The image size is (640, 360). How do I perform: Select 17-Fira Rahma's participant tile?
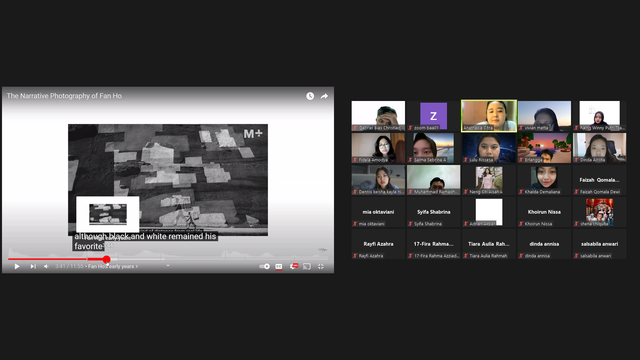[x=433, y=244]
